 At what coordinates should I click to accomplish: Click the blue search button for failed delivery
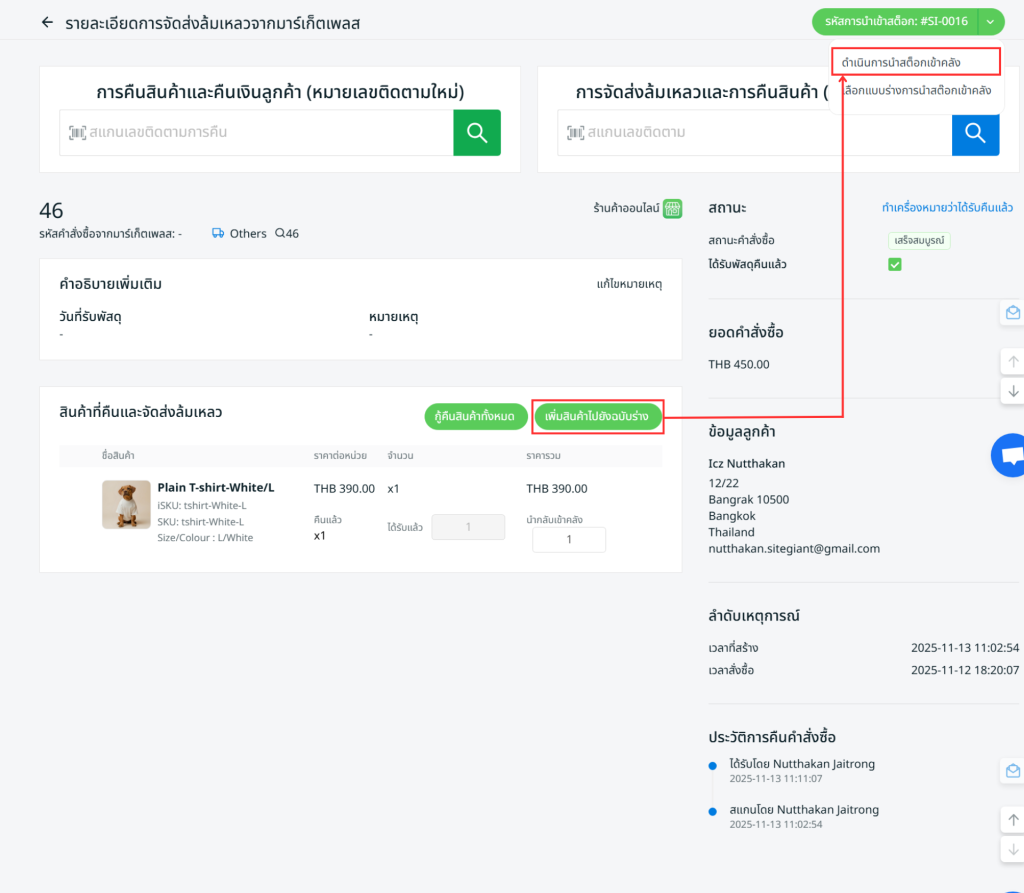[x=975, y=132]
